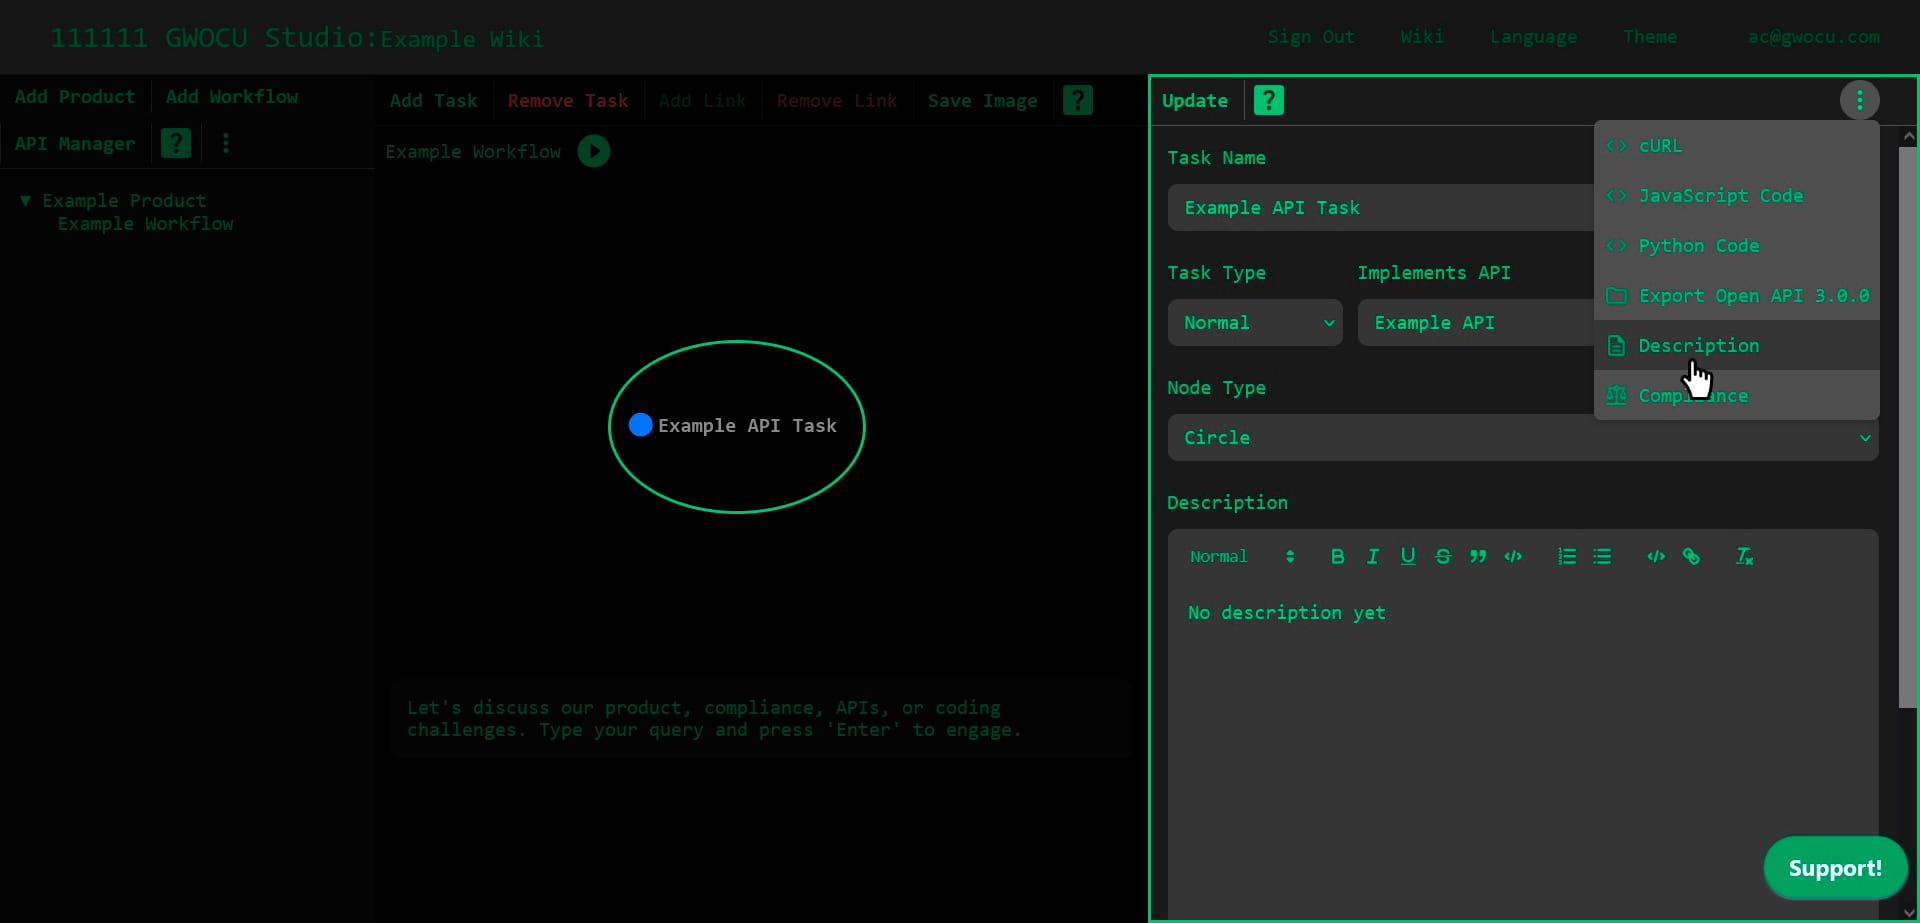Select Export Open API 3.0.0 menu entry
1920x923 pixels.
1736,296
